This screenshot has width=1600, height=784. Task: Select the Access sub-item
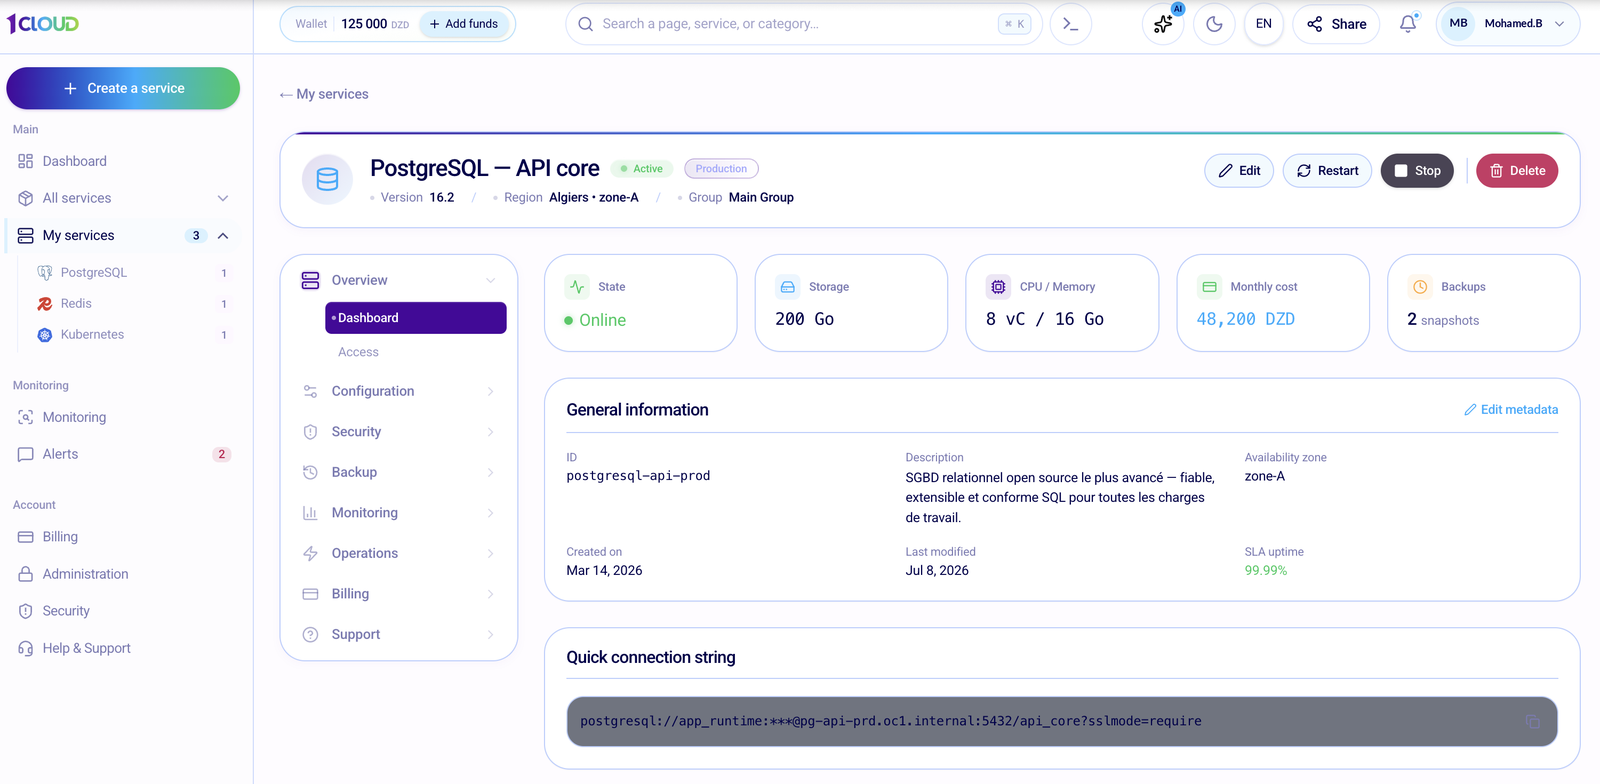[x=358, y=352]
